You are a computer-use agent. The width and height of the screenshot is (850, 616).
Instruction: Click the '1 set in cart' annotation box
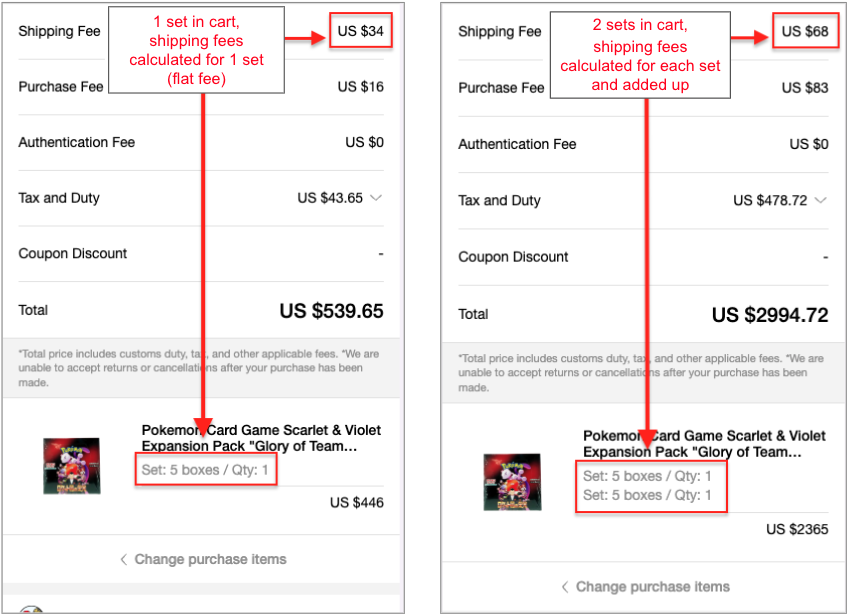click(x=196, y=50)
